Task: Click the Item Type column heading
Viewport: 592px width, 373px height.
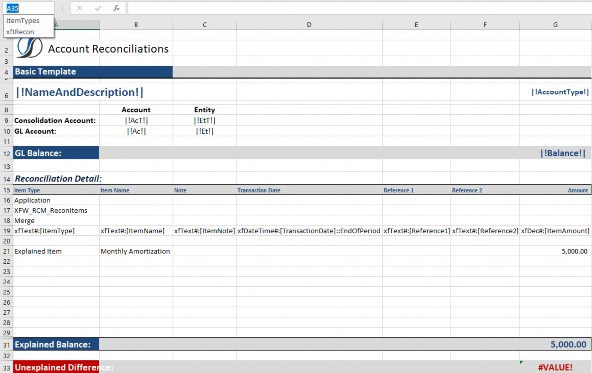Action: click(27, 190)
